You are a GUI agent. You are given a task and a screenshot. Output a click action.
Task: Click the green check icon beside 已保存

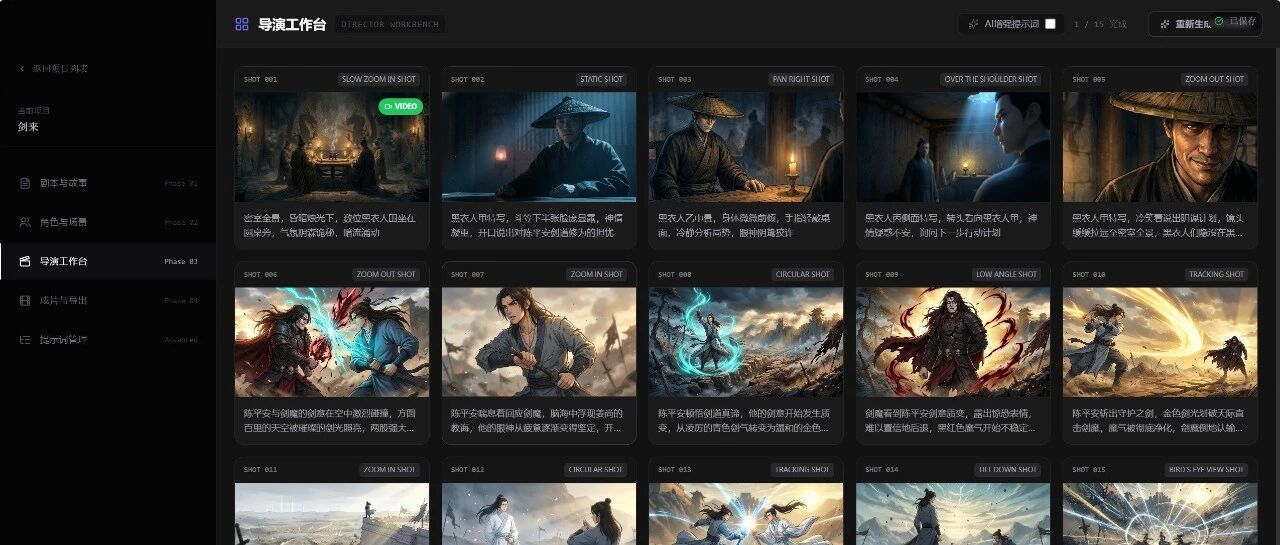tap(1219, 21)
